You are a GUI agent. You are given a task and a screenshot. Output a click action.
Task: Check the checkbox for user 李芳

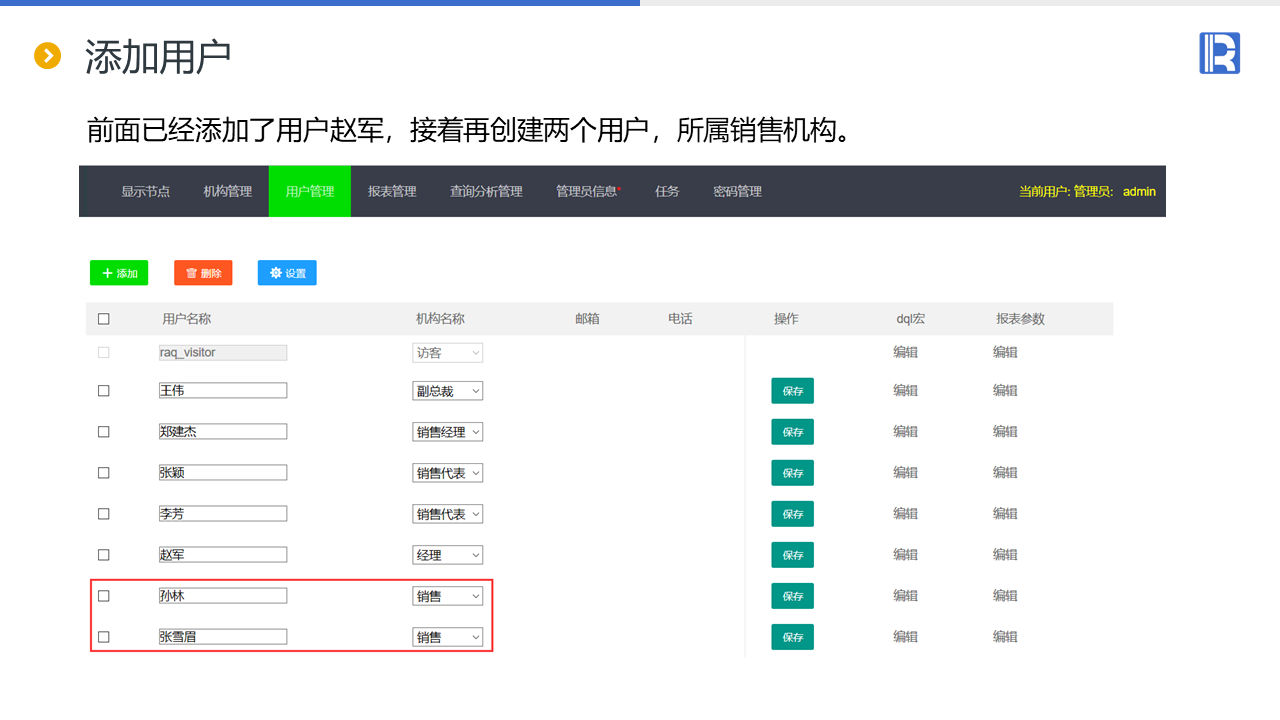104,514
